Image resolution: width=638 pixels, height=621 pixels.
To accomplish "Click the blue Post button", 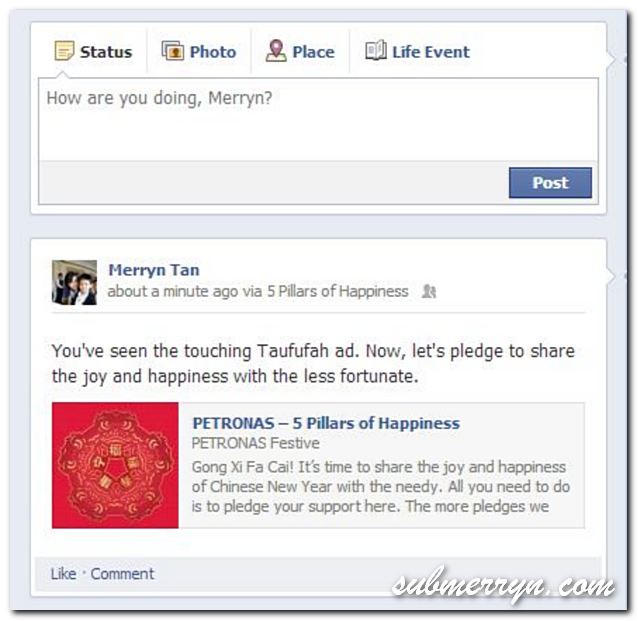I will click(x=550, y=183).
